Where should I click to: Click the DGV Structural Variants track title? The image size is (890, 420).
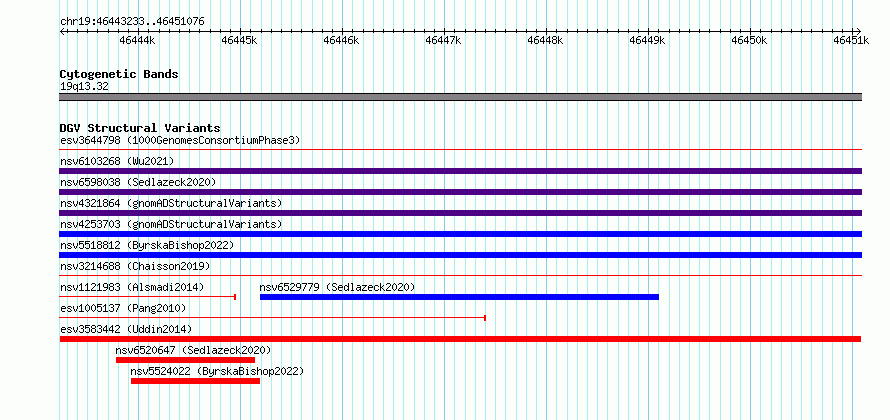(140, 128)
